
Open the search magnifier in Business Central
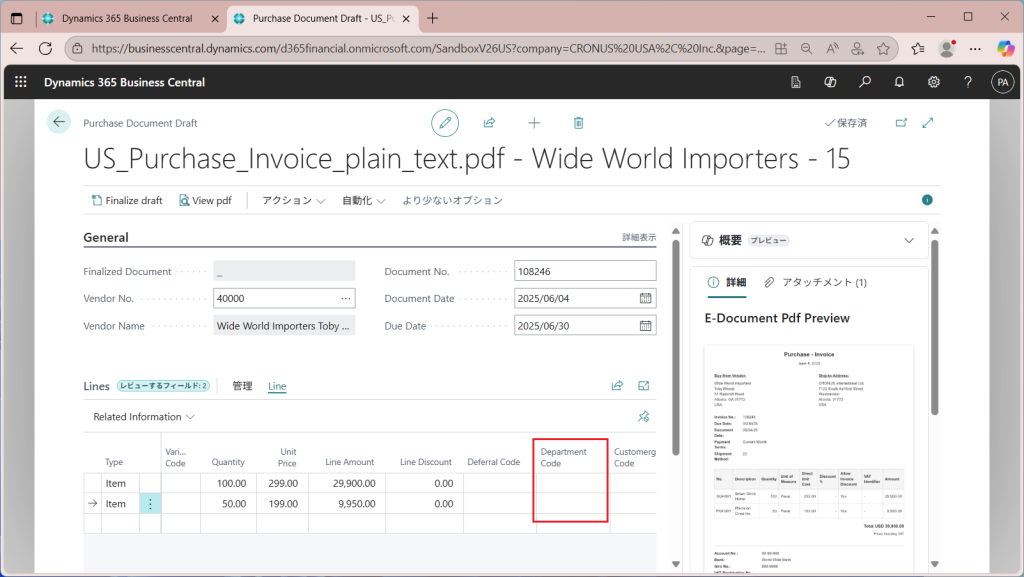[x=865, y=82]
